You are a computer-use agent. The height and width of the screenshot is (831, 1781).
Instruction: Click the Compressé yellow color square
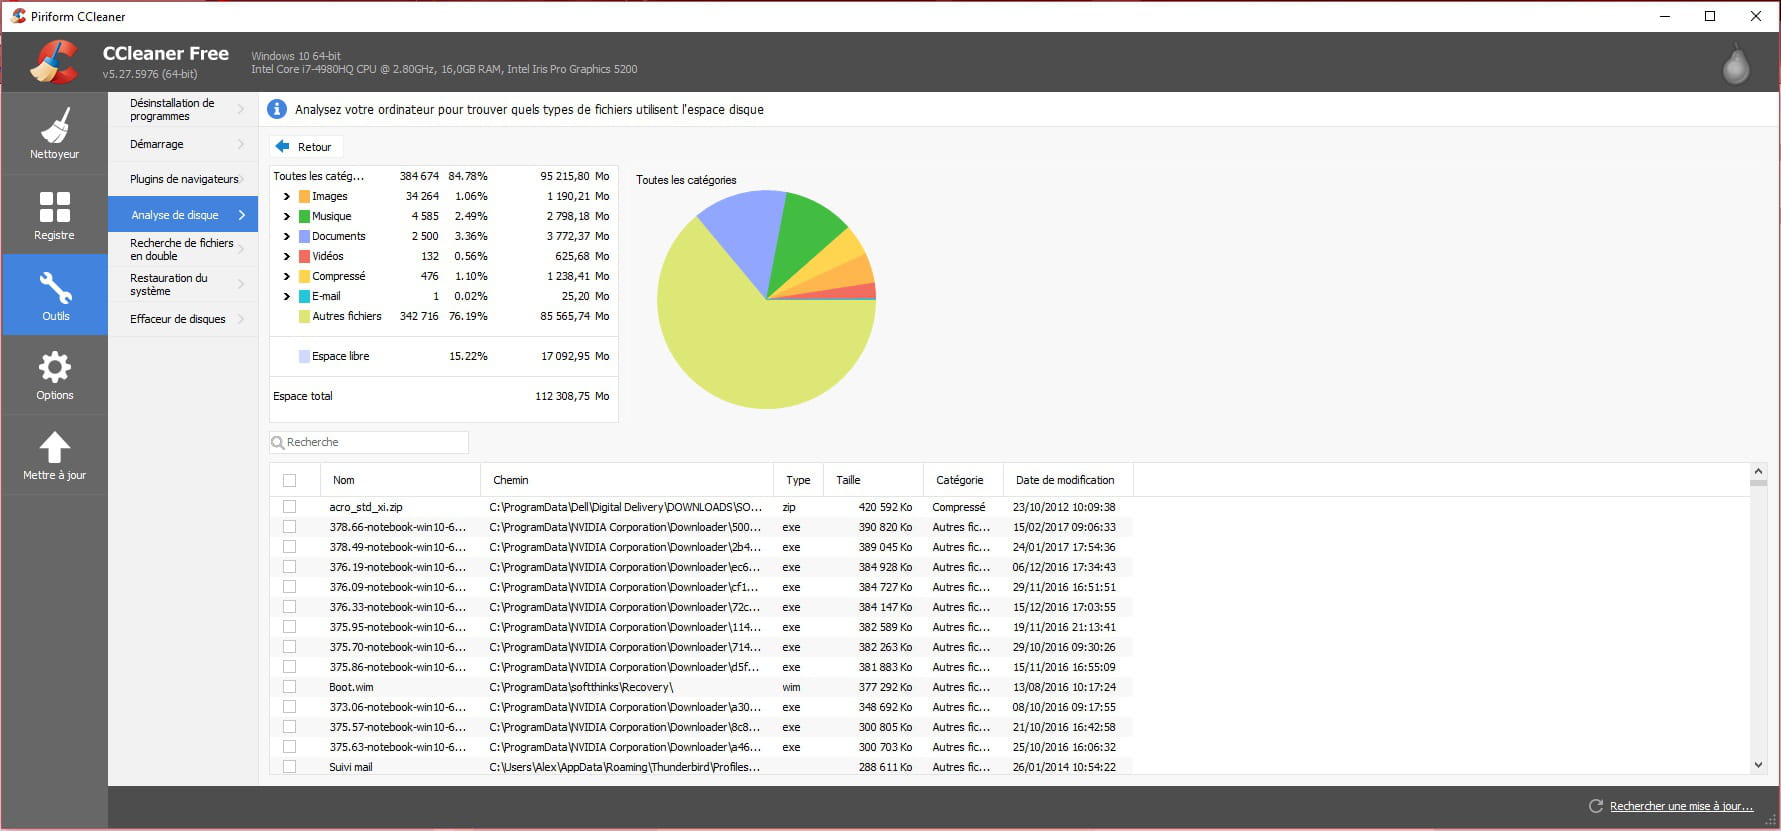304,276
